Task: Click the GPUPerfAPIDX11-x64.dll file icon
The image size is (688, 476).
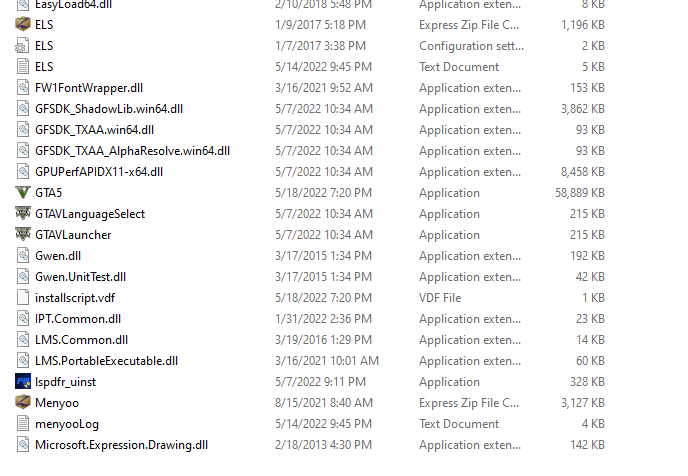Action: click(23, 172)
